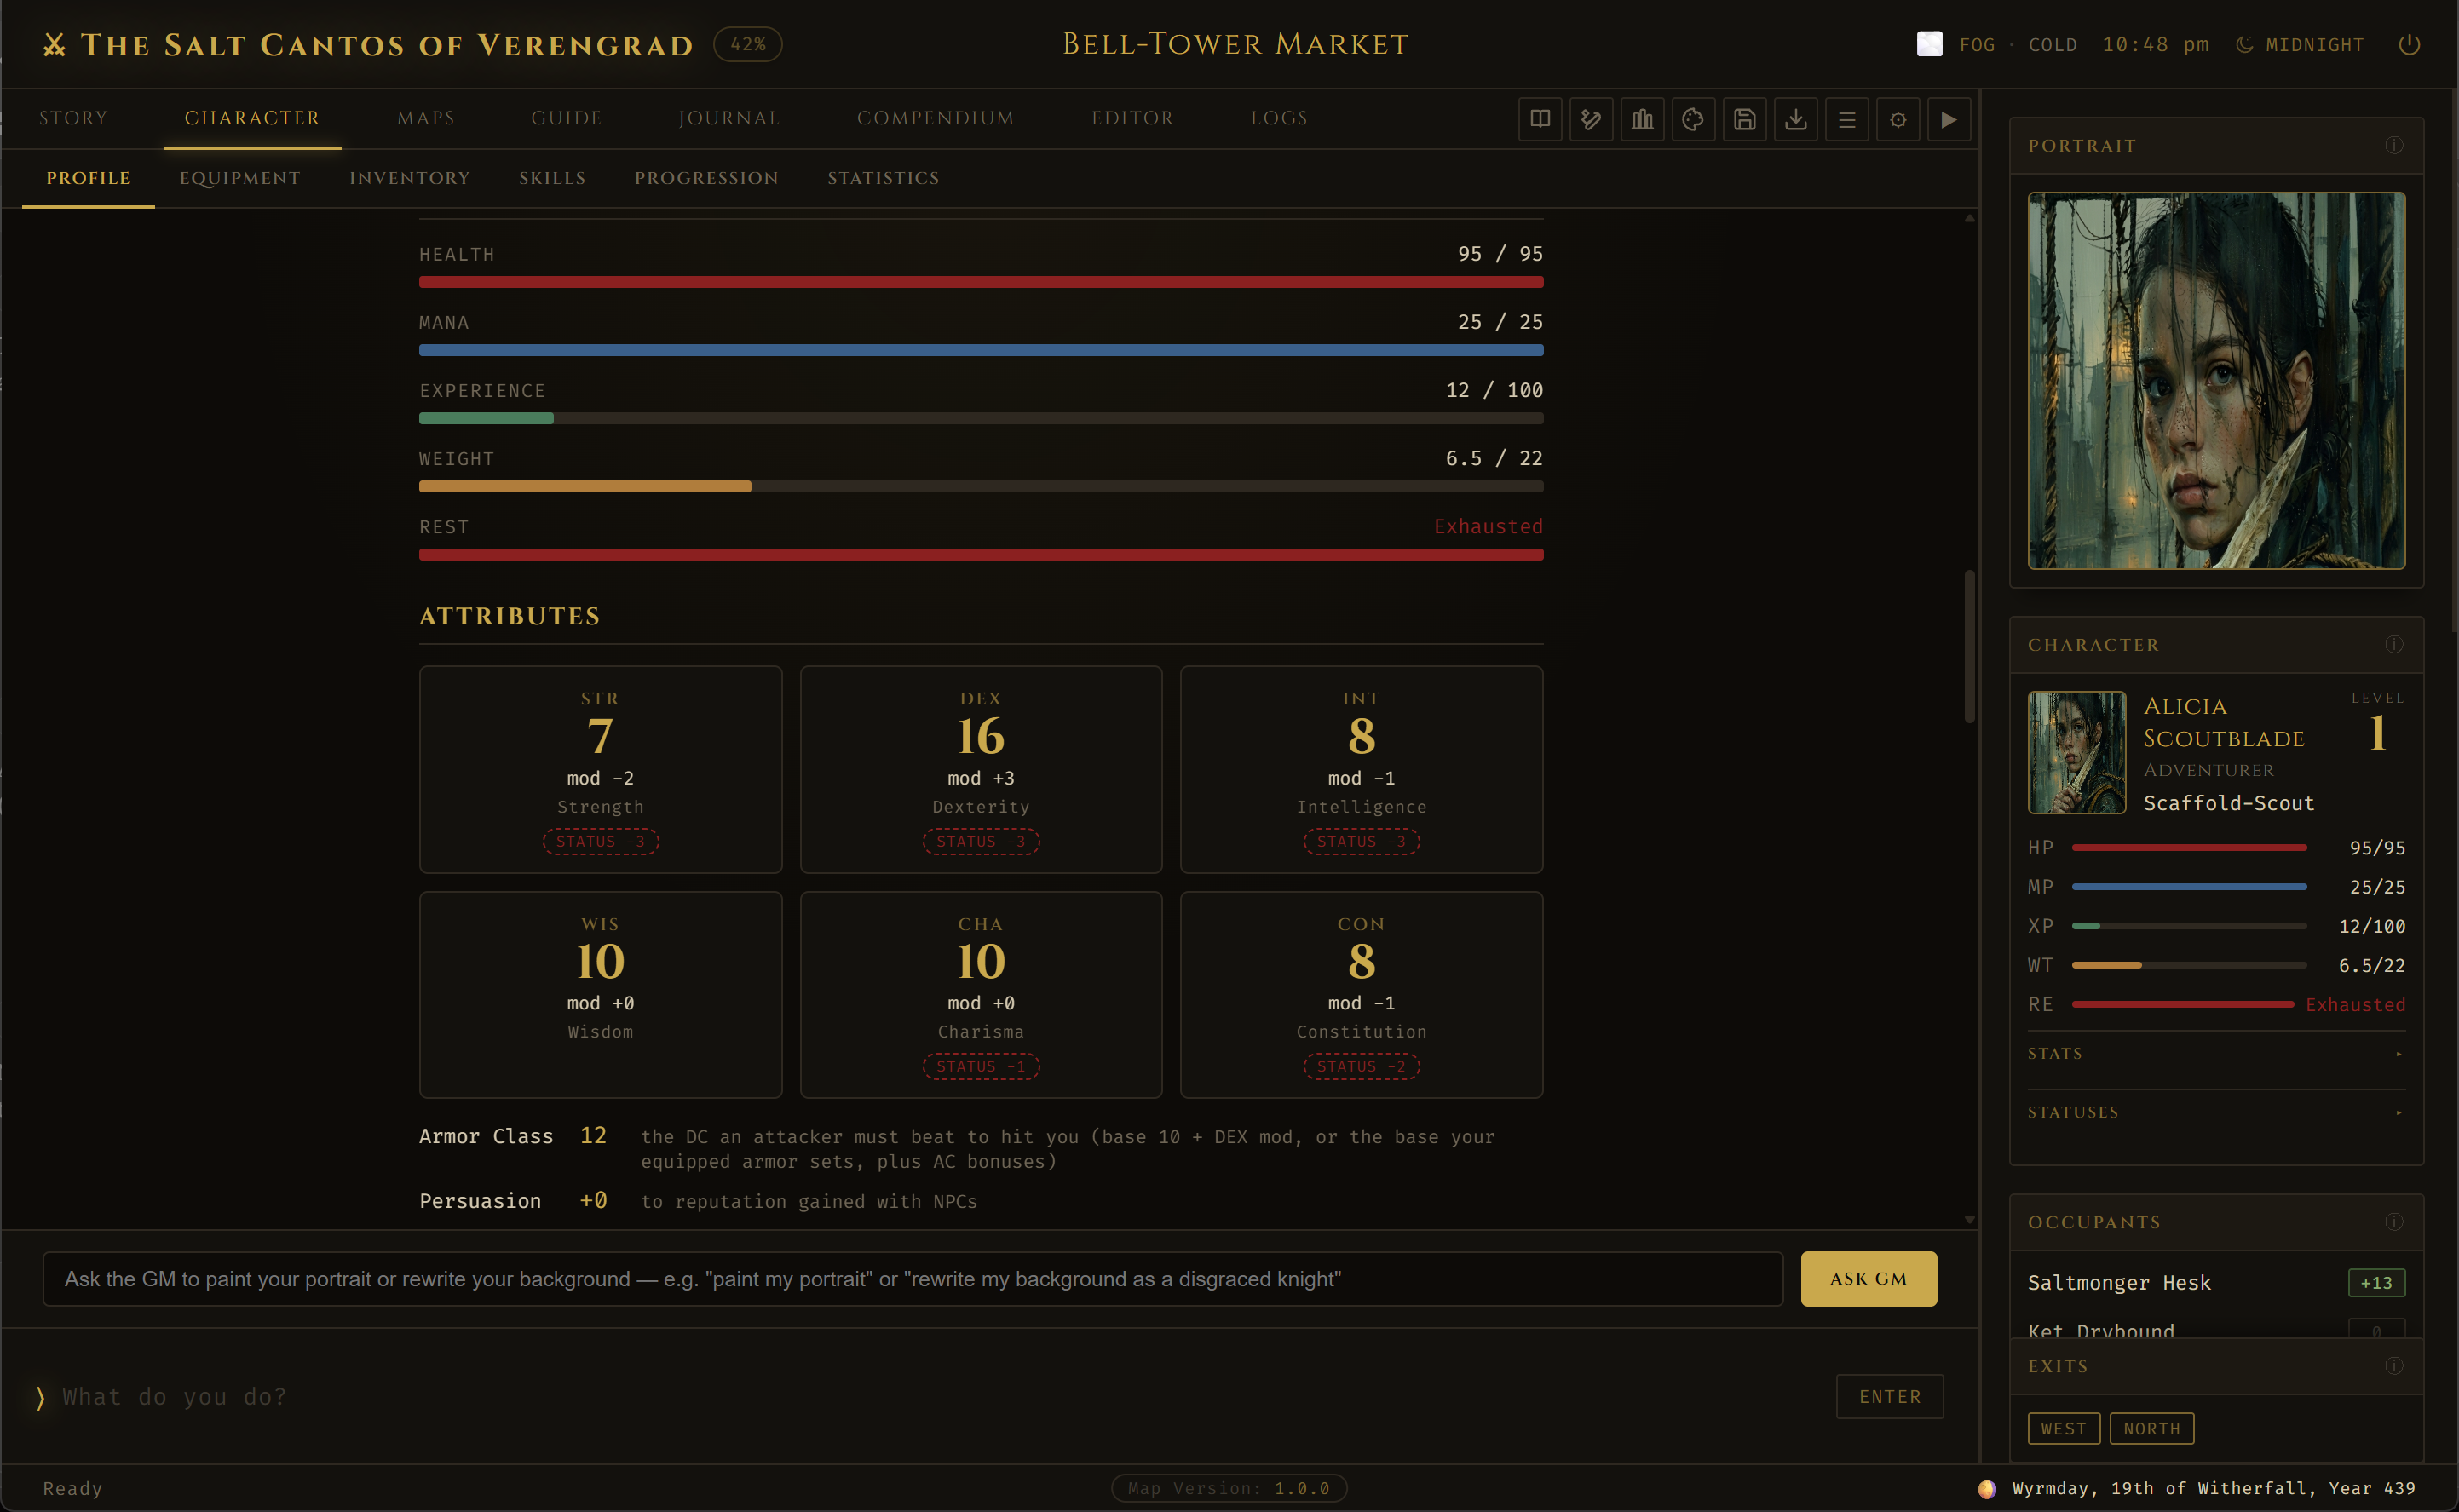Screen dimensions: 2459x1512
Task: Click the crossed swords game logo
Action: point(54,44)
